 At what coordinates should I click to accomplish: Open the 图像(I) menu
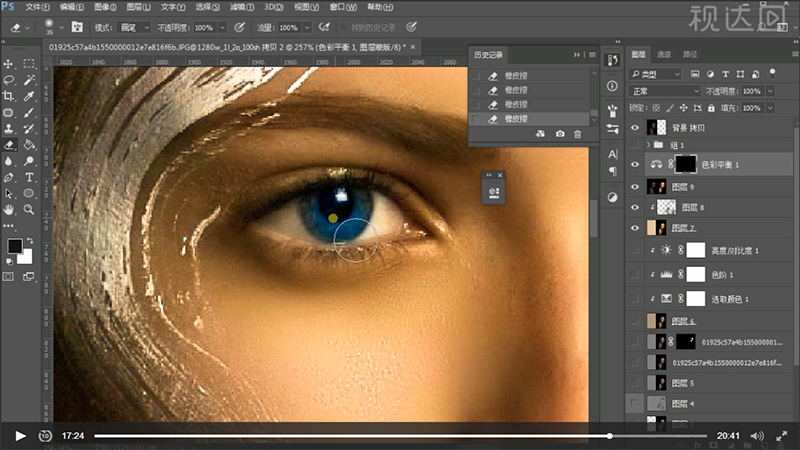coord(106,7)
